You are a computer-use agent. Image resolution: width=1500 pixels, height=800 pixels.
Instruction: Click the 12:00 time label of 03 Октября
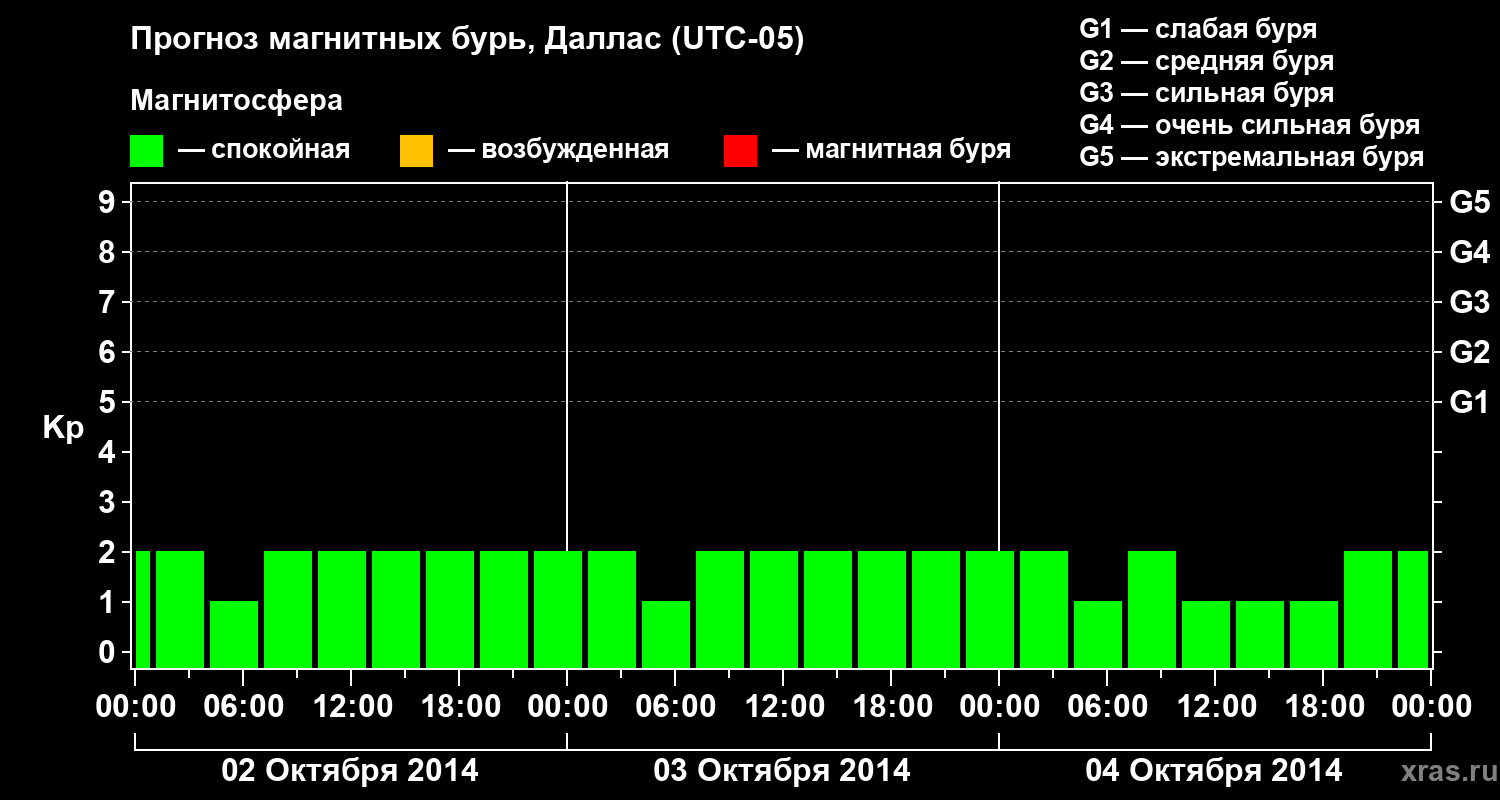point(783,707)
